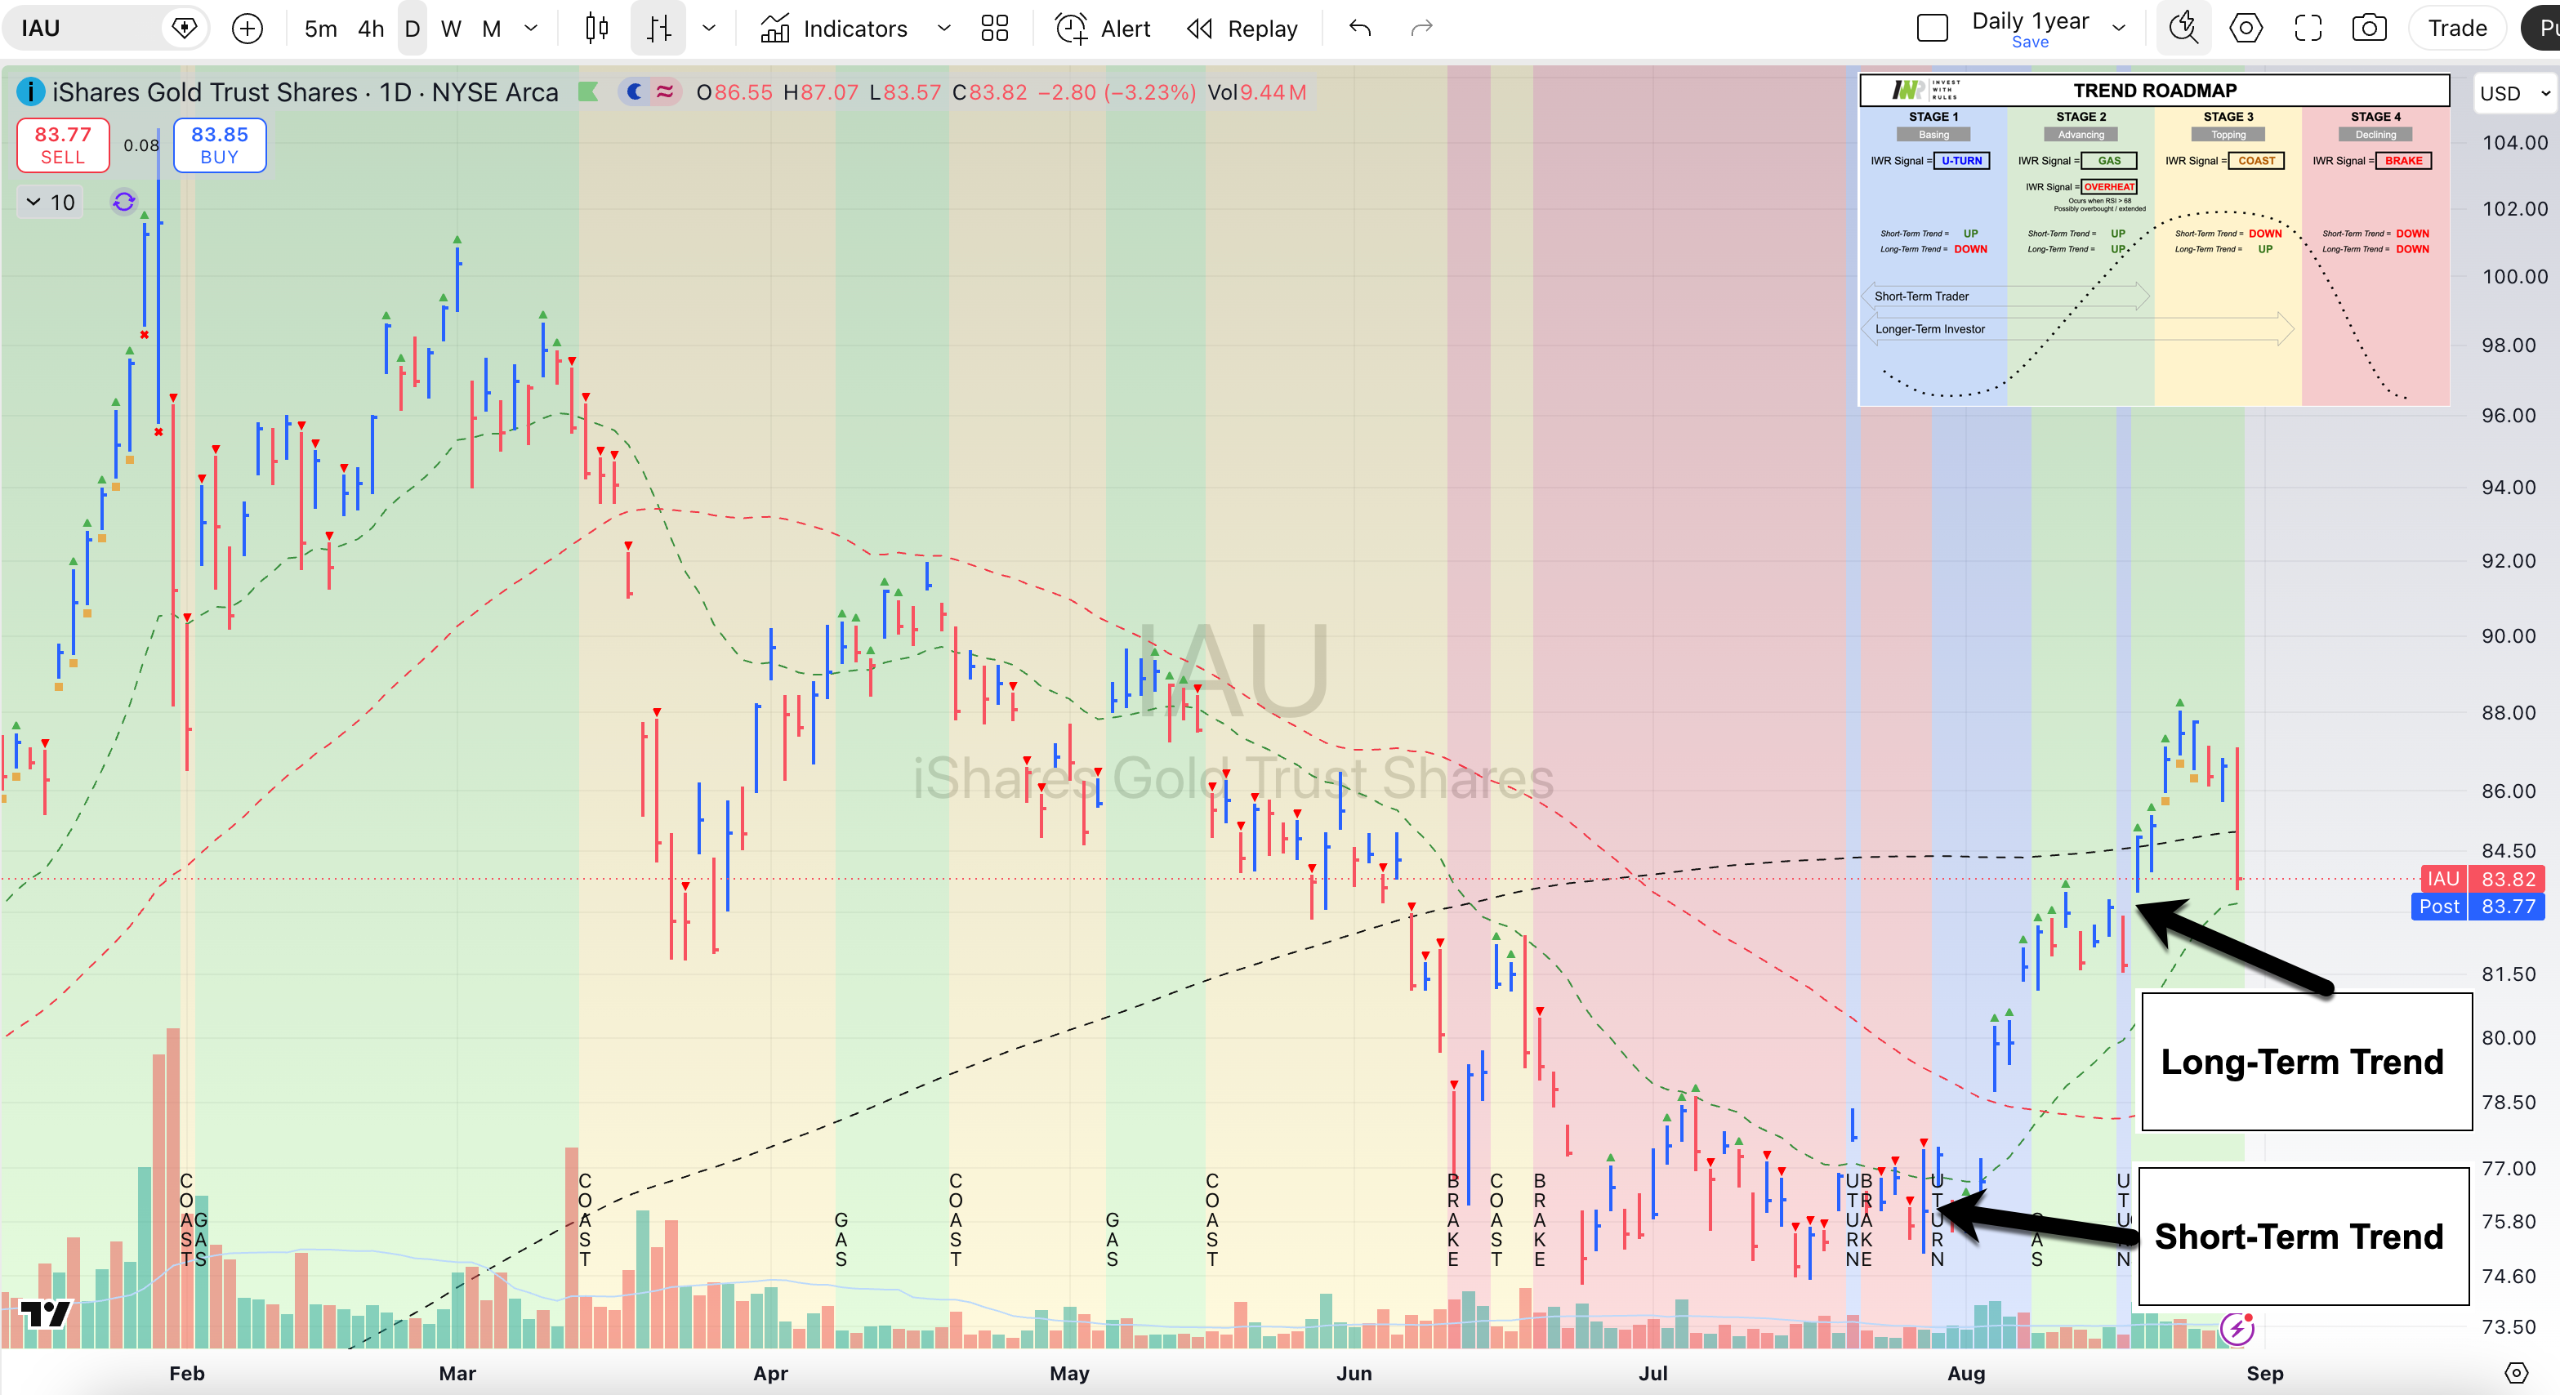
Task: Expand the time interval dropdown chevron
Action: pyautogui.click(x=531, y=28)
